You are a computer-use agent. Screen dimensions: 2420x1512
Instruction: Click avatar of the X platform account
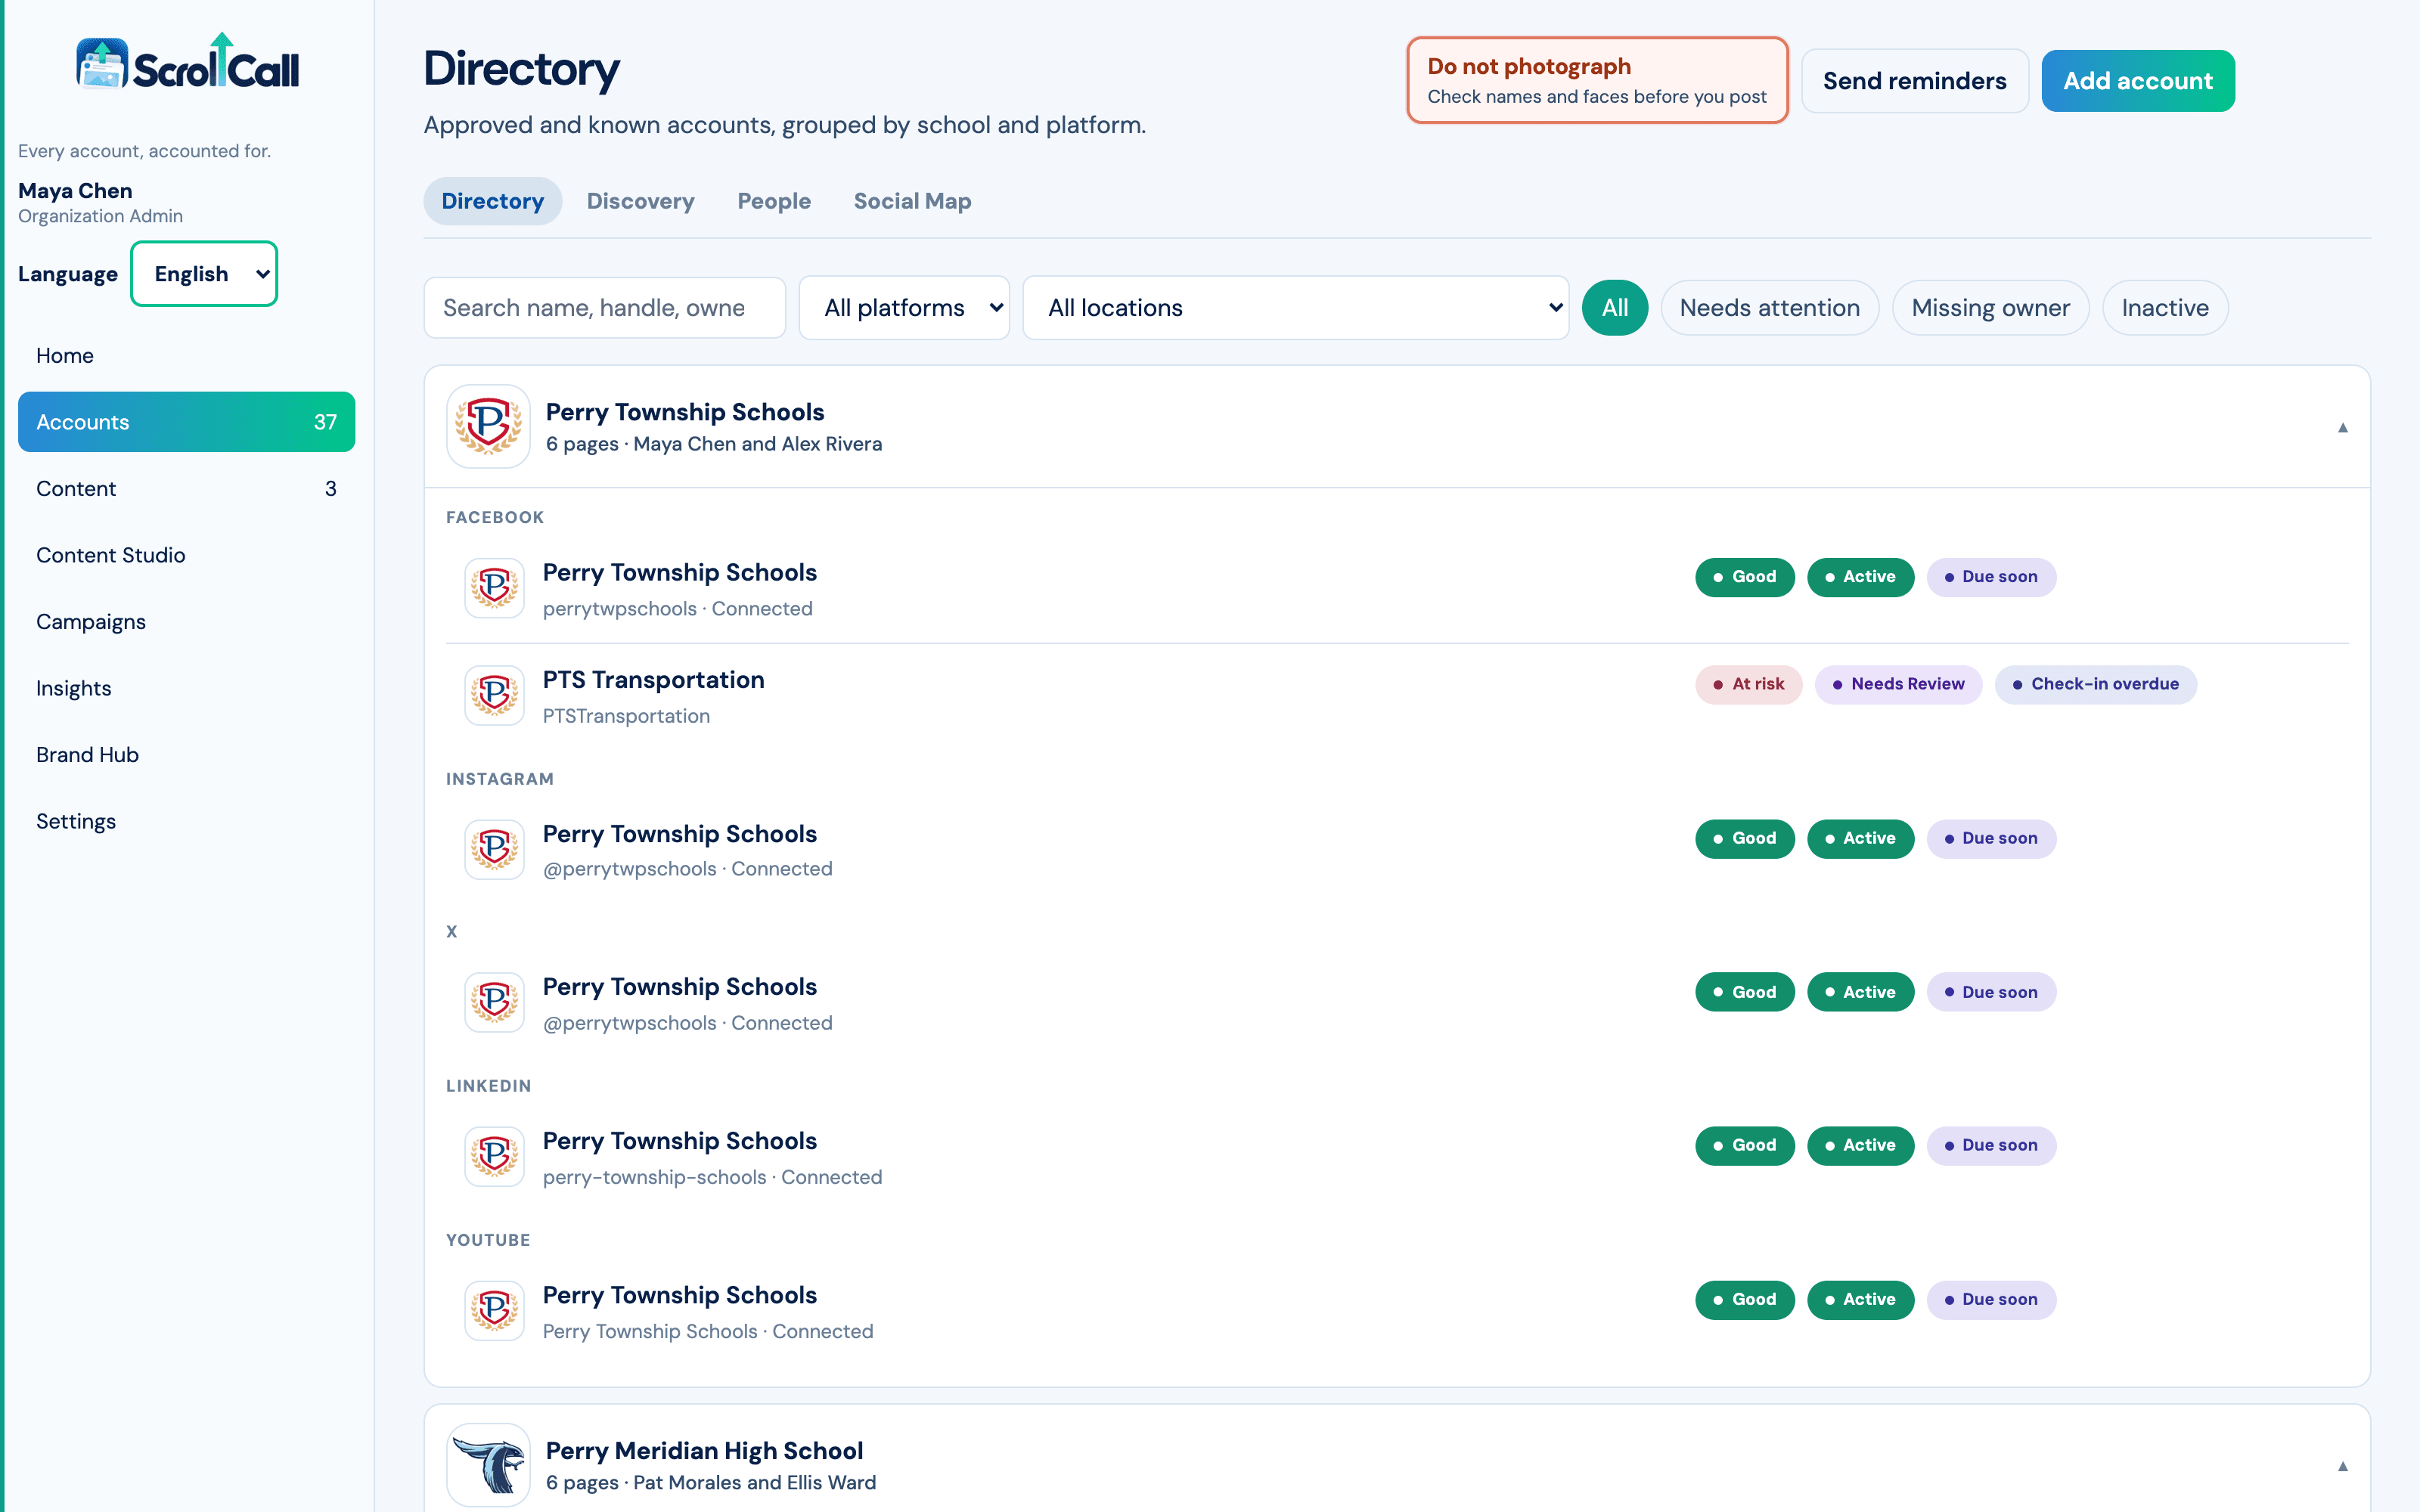pos(494,1002)
